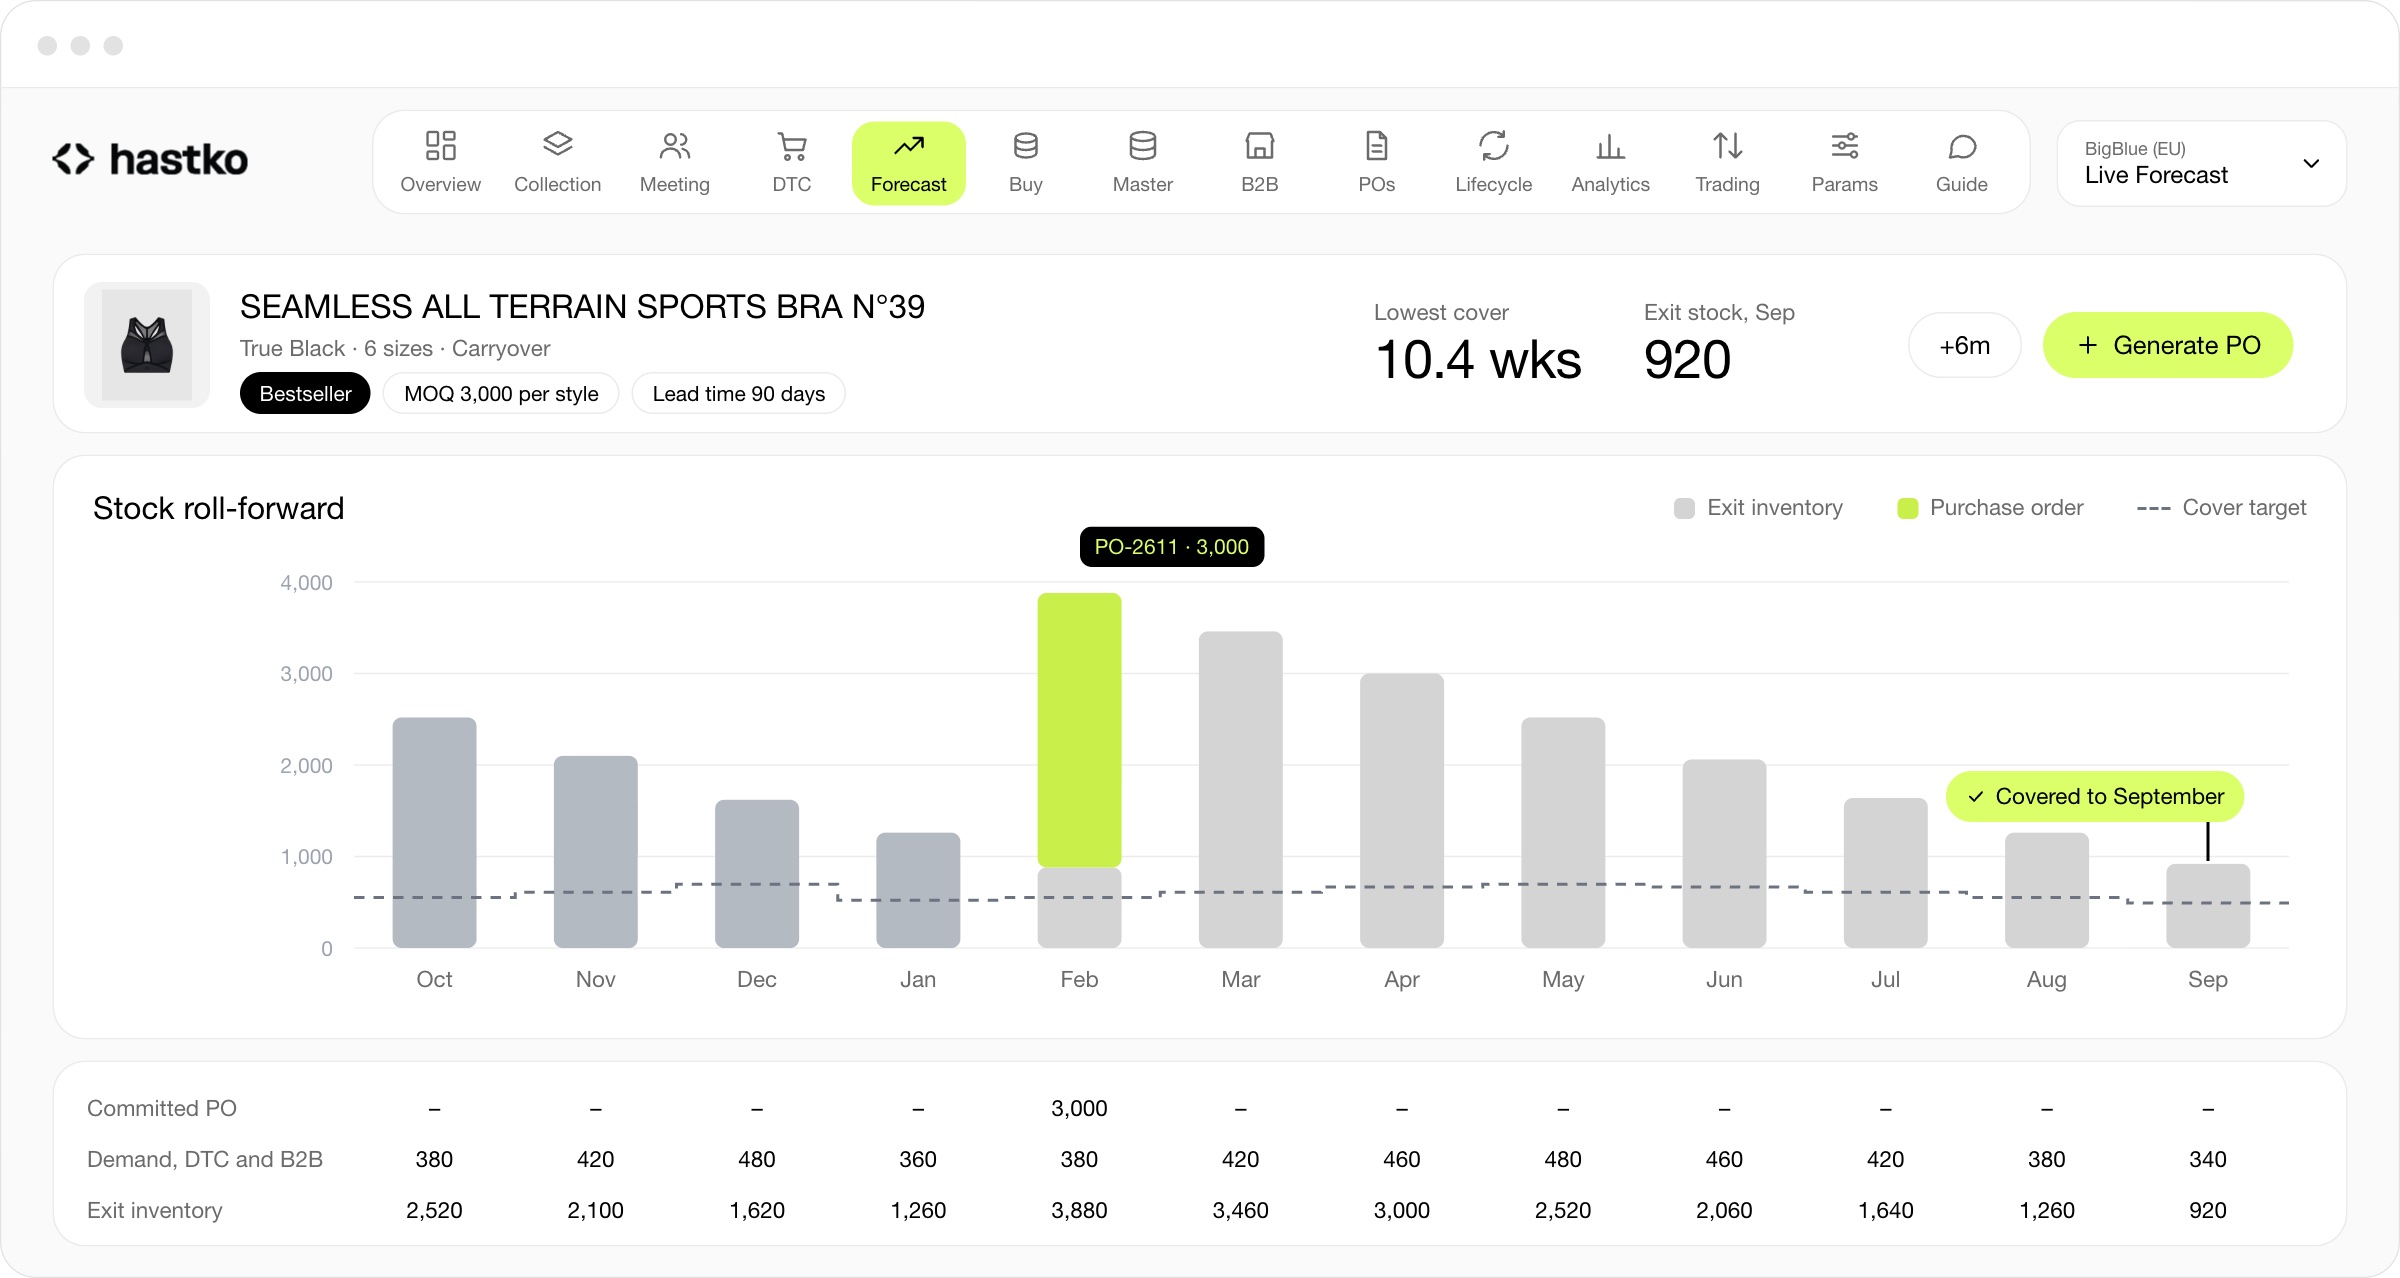Click the Demand, DTC and B2B row label
The height and width of the screenshot is (1278, 2400).
point(205,1159)
